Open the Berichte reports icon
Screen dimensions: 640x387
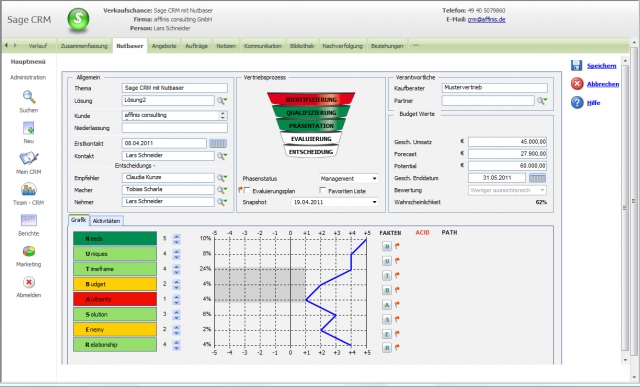click(29, 220)
